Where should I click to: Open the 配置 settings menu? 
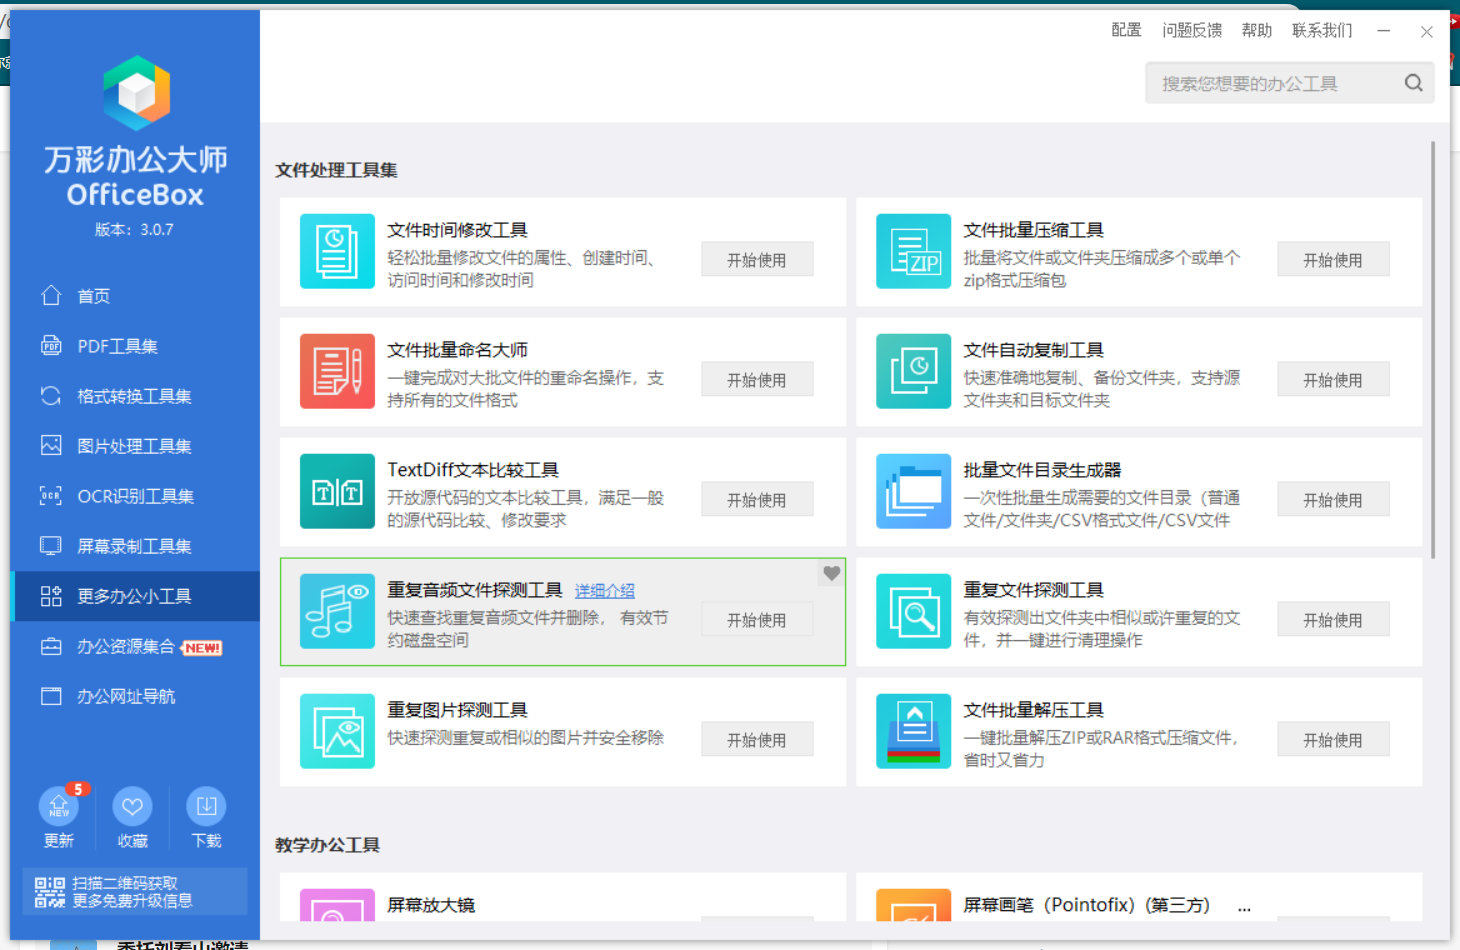1126,31
